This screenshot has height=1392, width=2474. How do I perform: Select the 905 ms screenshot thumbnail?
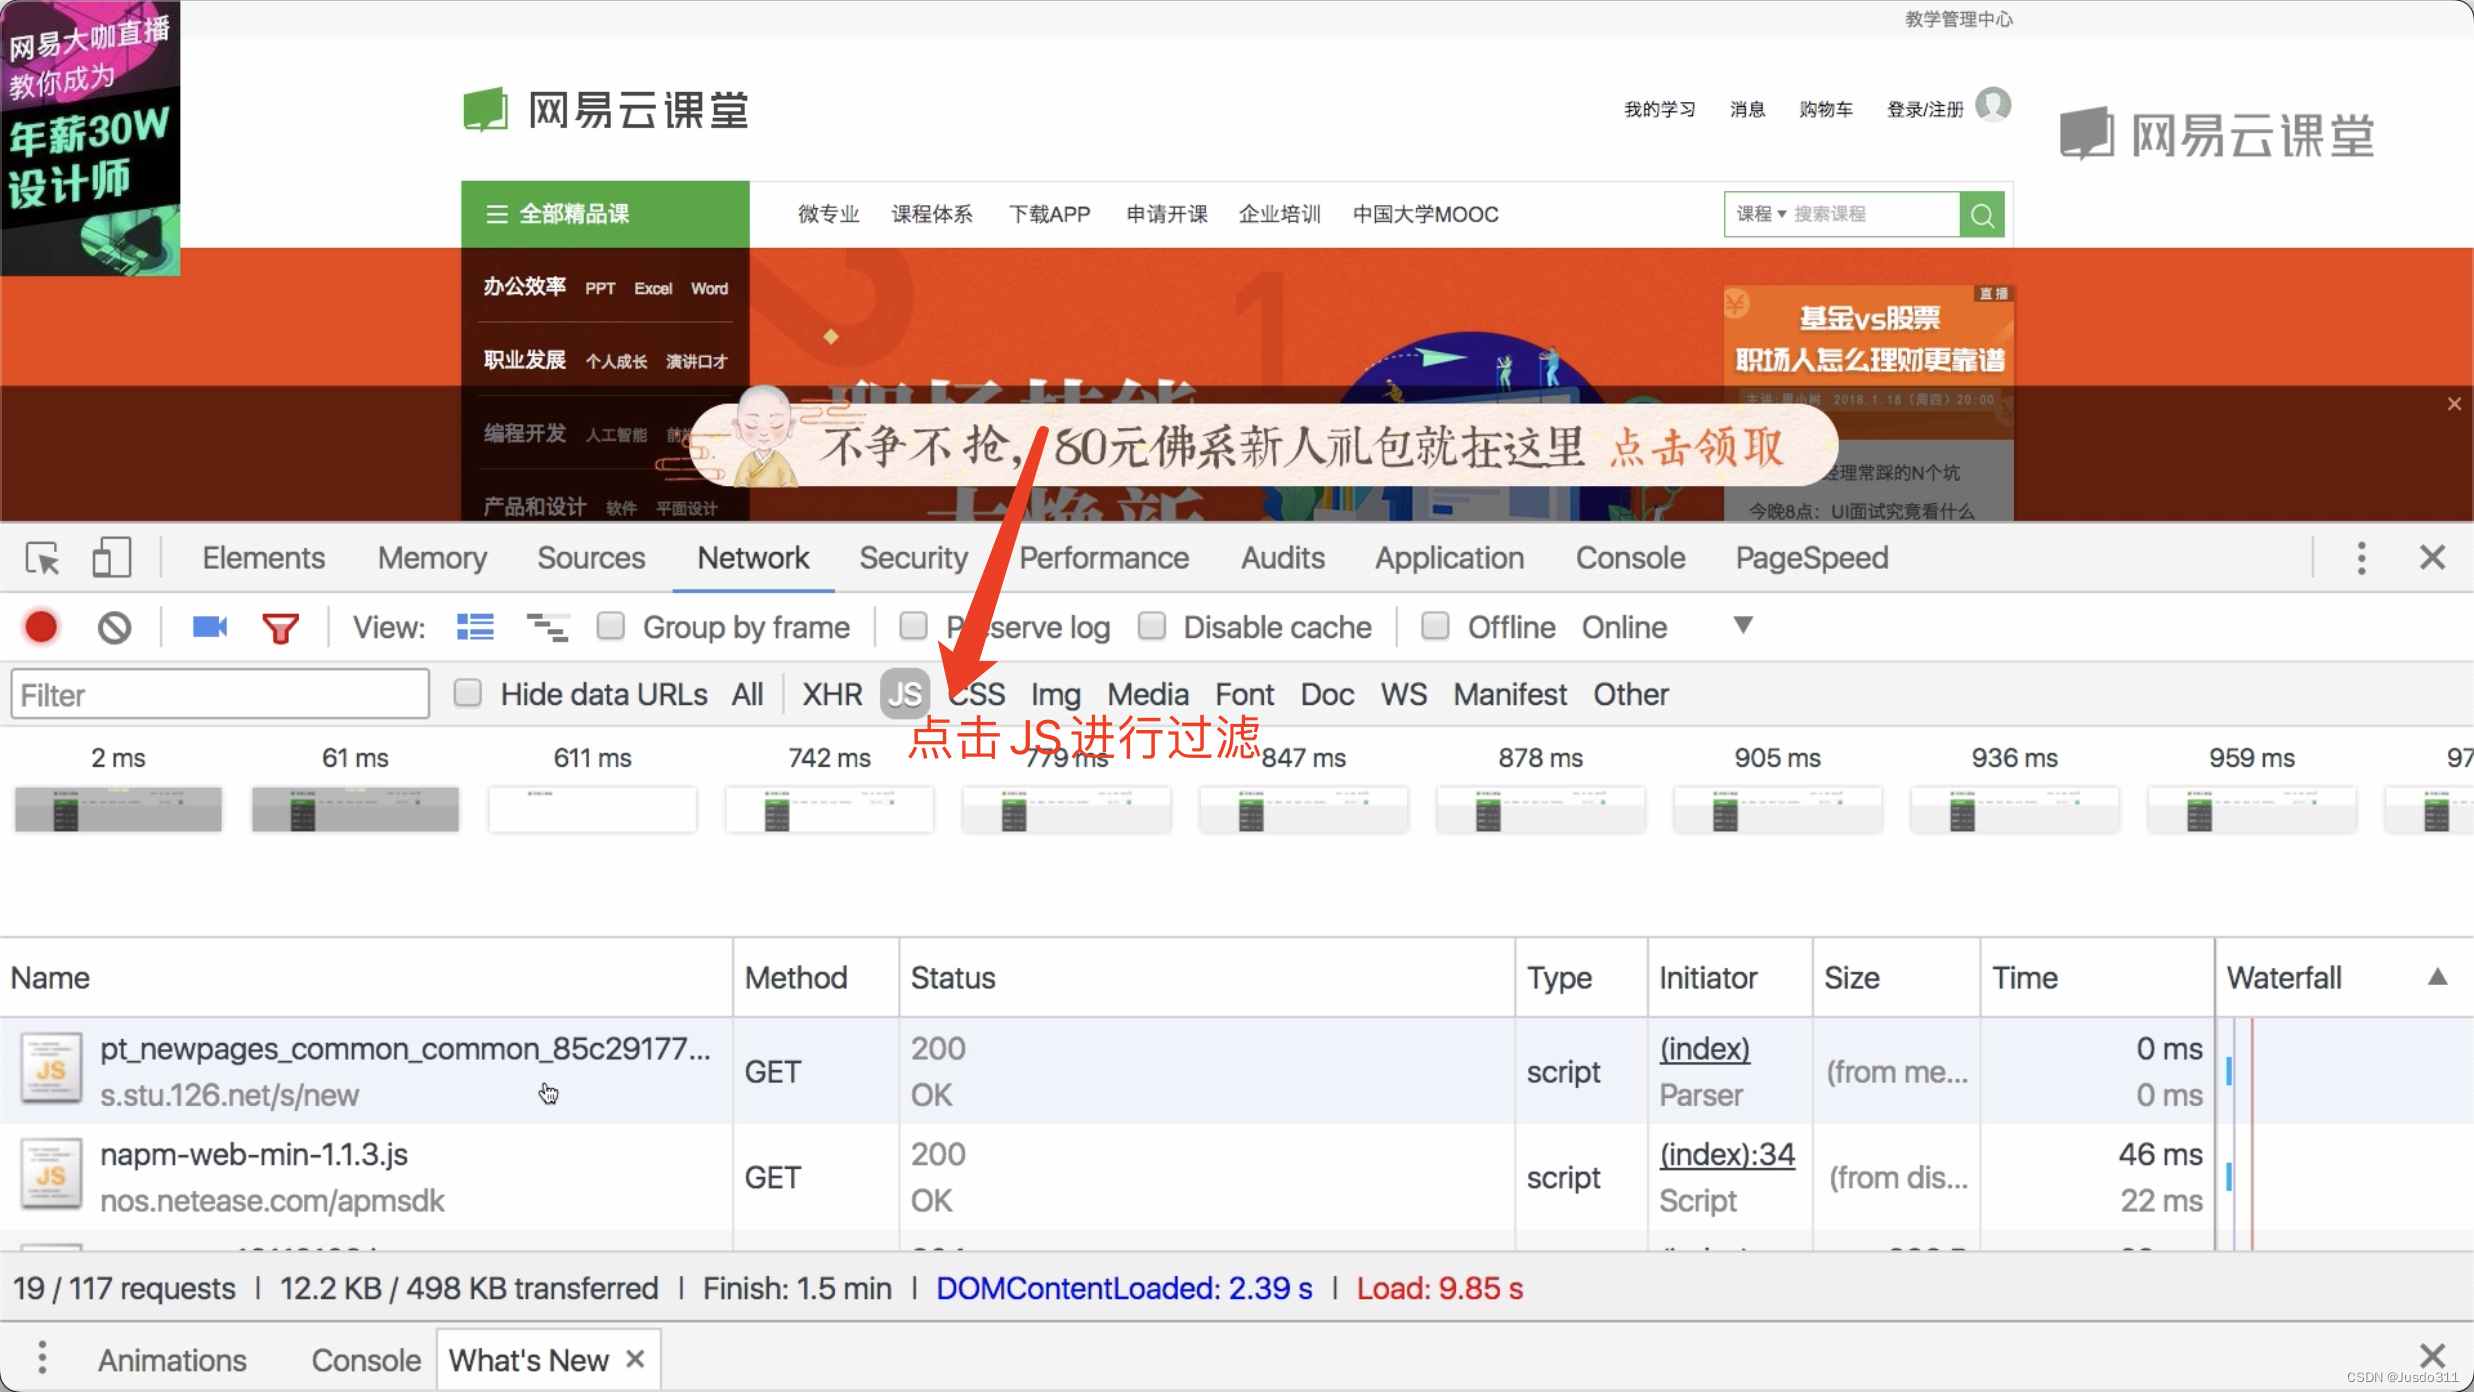pyautogui.click(x=1777, y=809)
